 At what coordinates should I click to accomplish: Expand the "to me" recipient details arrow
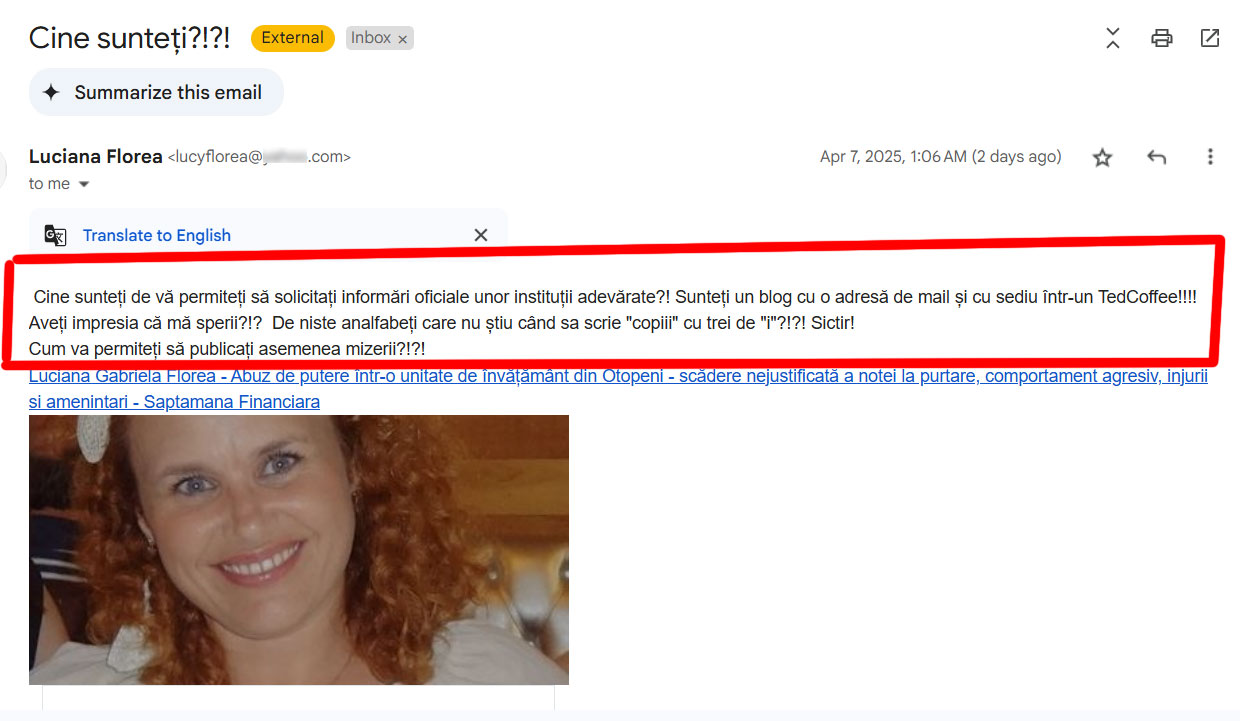83,184
